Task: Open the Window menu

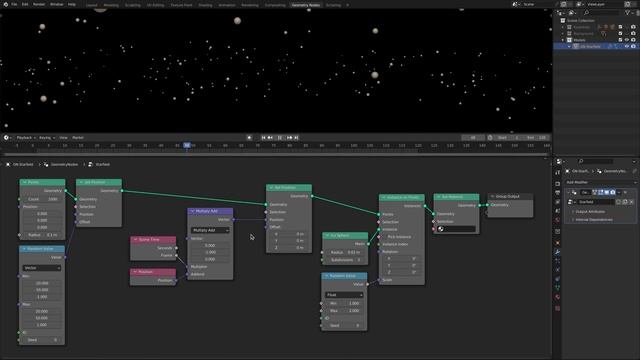Action: point(56,4)
